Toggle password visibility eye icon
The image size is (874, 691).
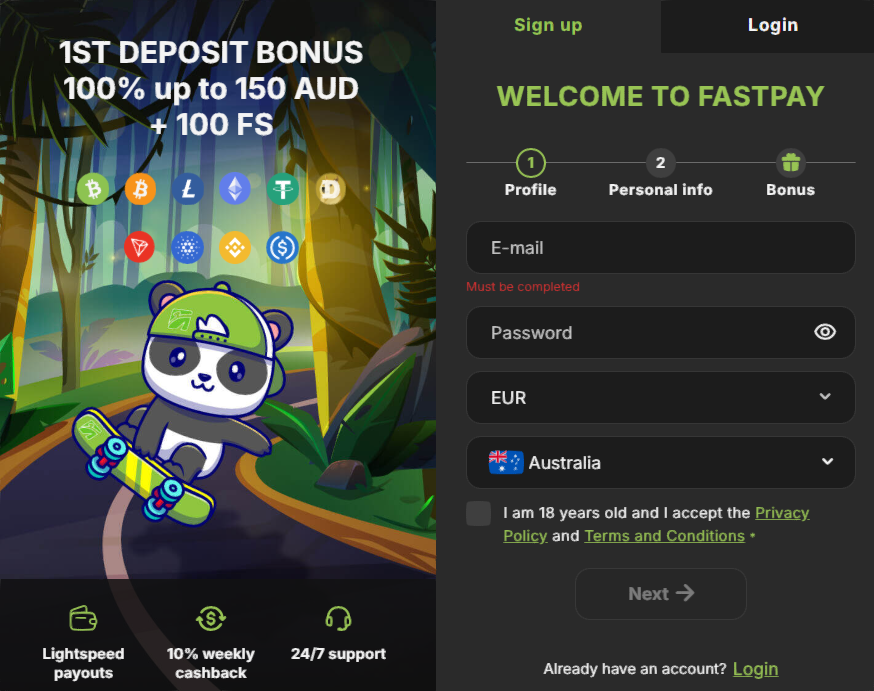click(825, 332)
